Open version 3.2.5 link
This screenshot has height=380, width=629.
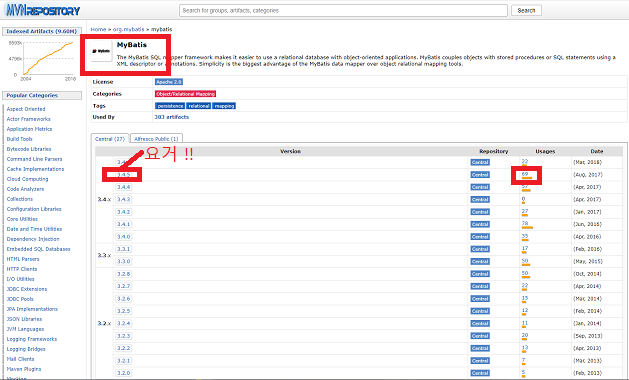click(x=124, y=311)
